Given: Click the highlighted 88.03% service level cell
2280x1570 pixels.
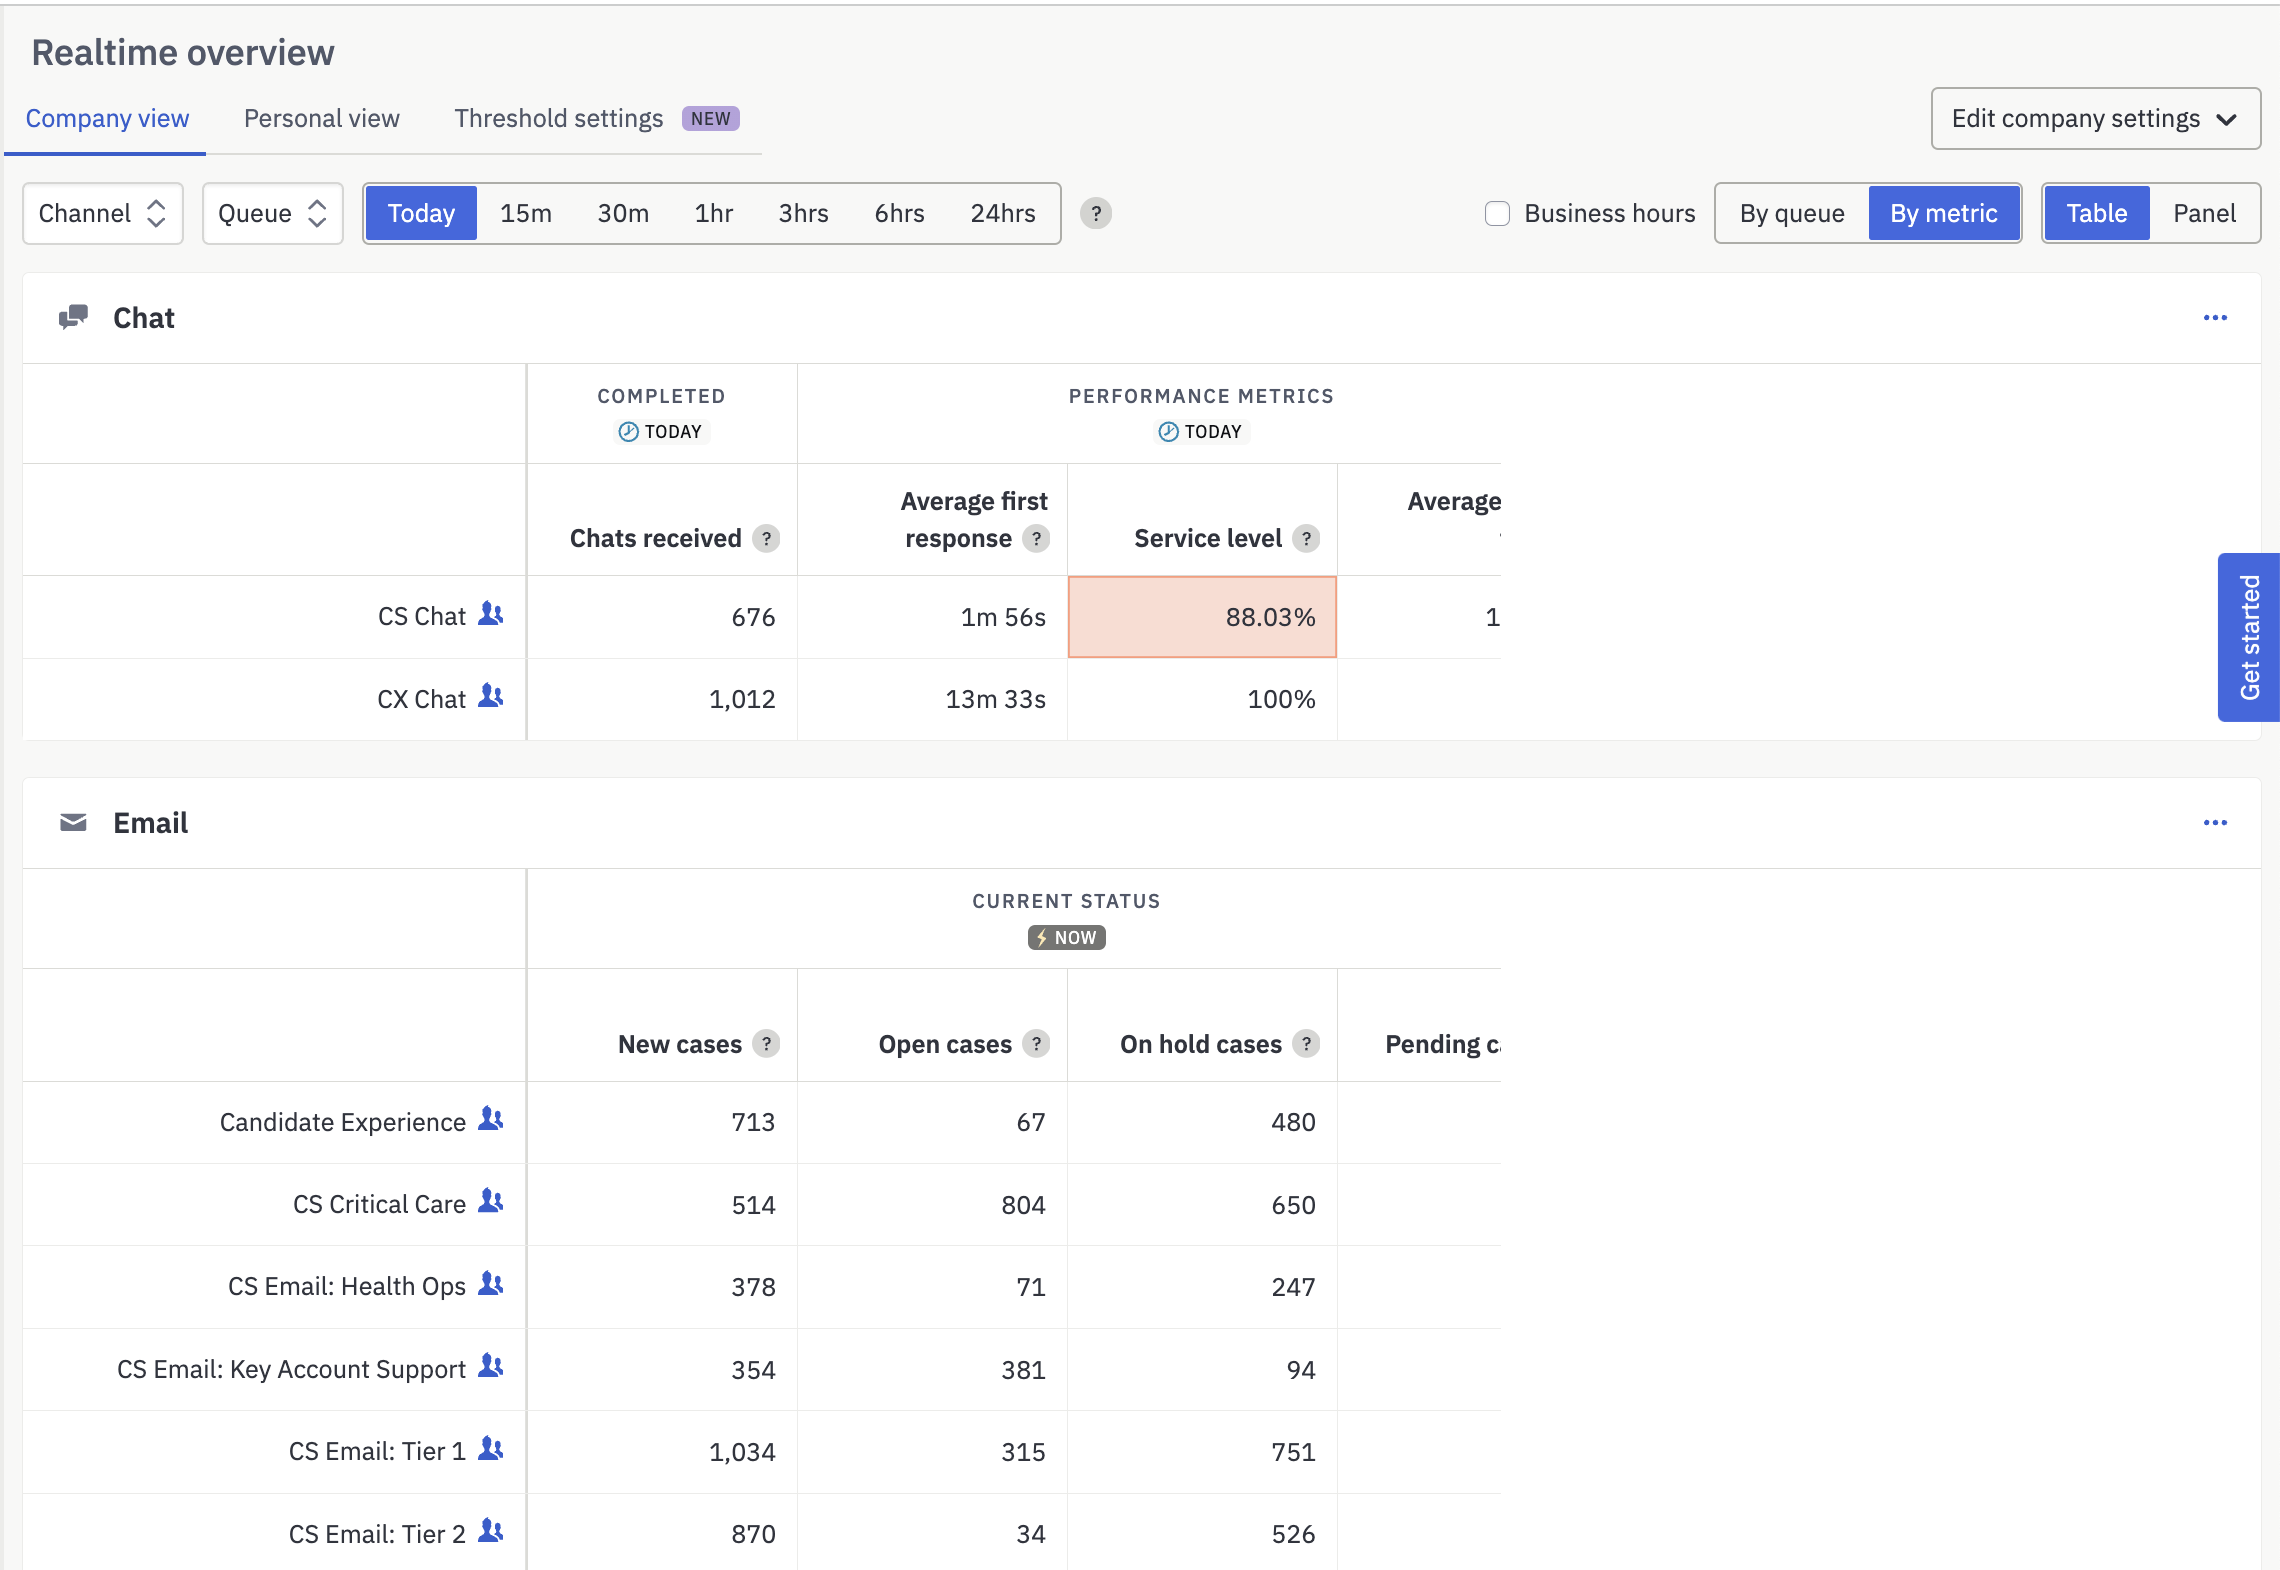Looking at the screenshot, I should point(1202,617).
